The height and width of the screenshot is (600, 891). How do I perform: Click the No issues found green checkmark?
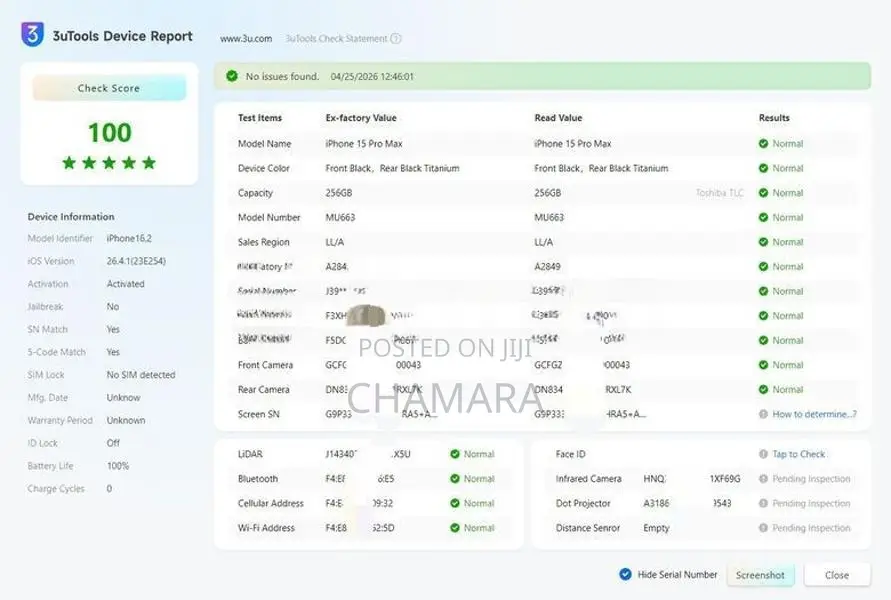[x=232, y=76]
